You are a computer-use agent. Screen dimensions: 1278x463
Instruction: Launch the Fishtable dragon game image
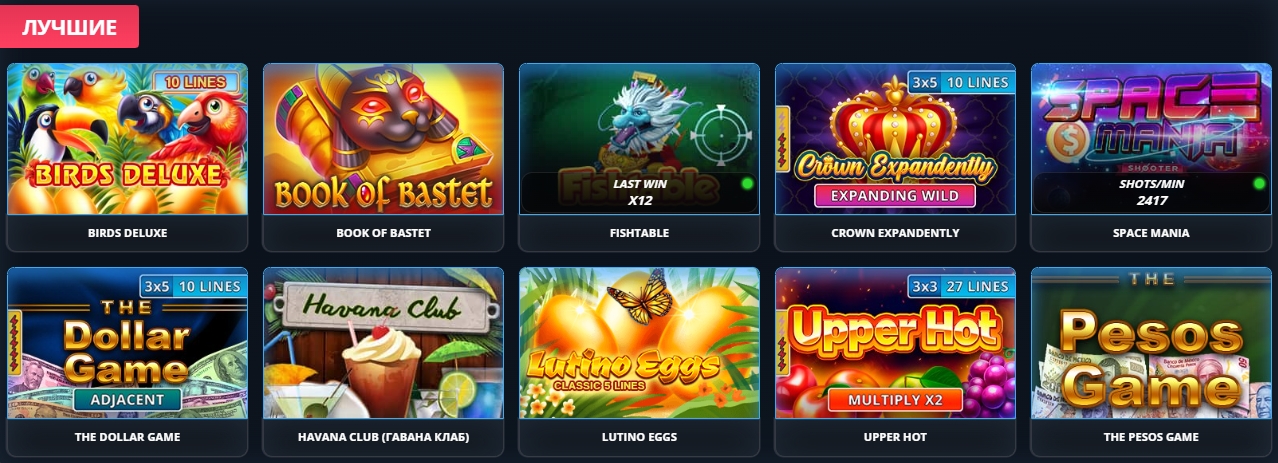tap(639, 139)
